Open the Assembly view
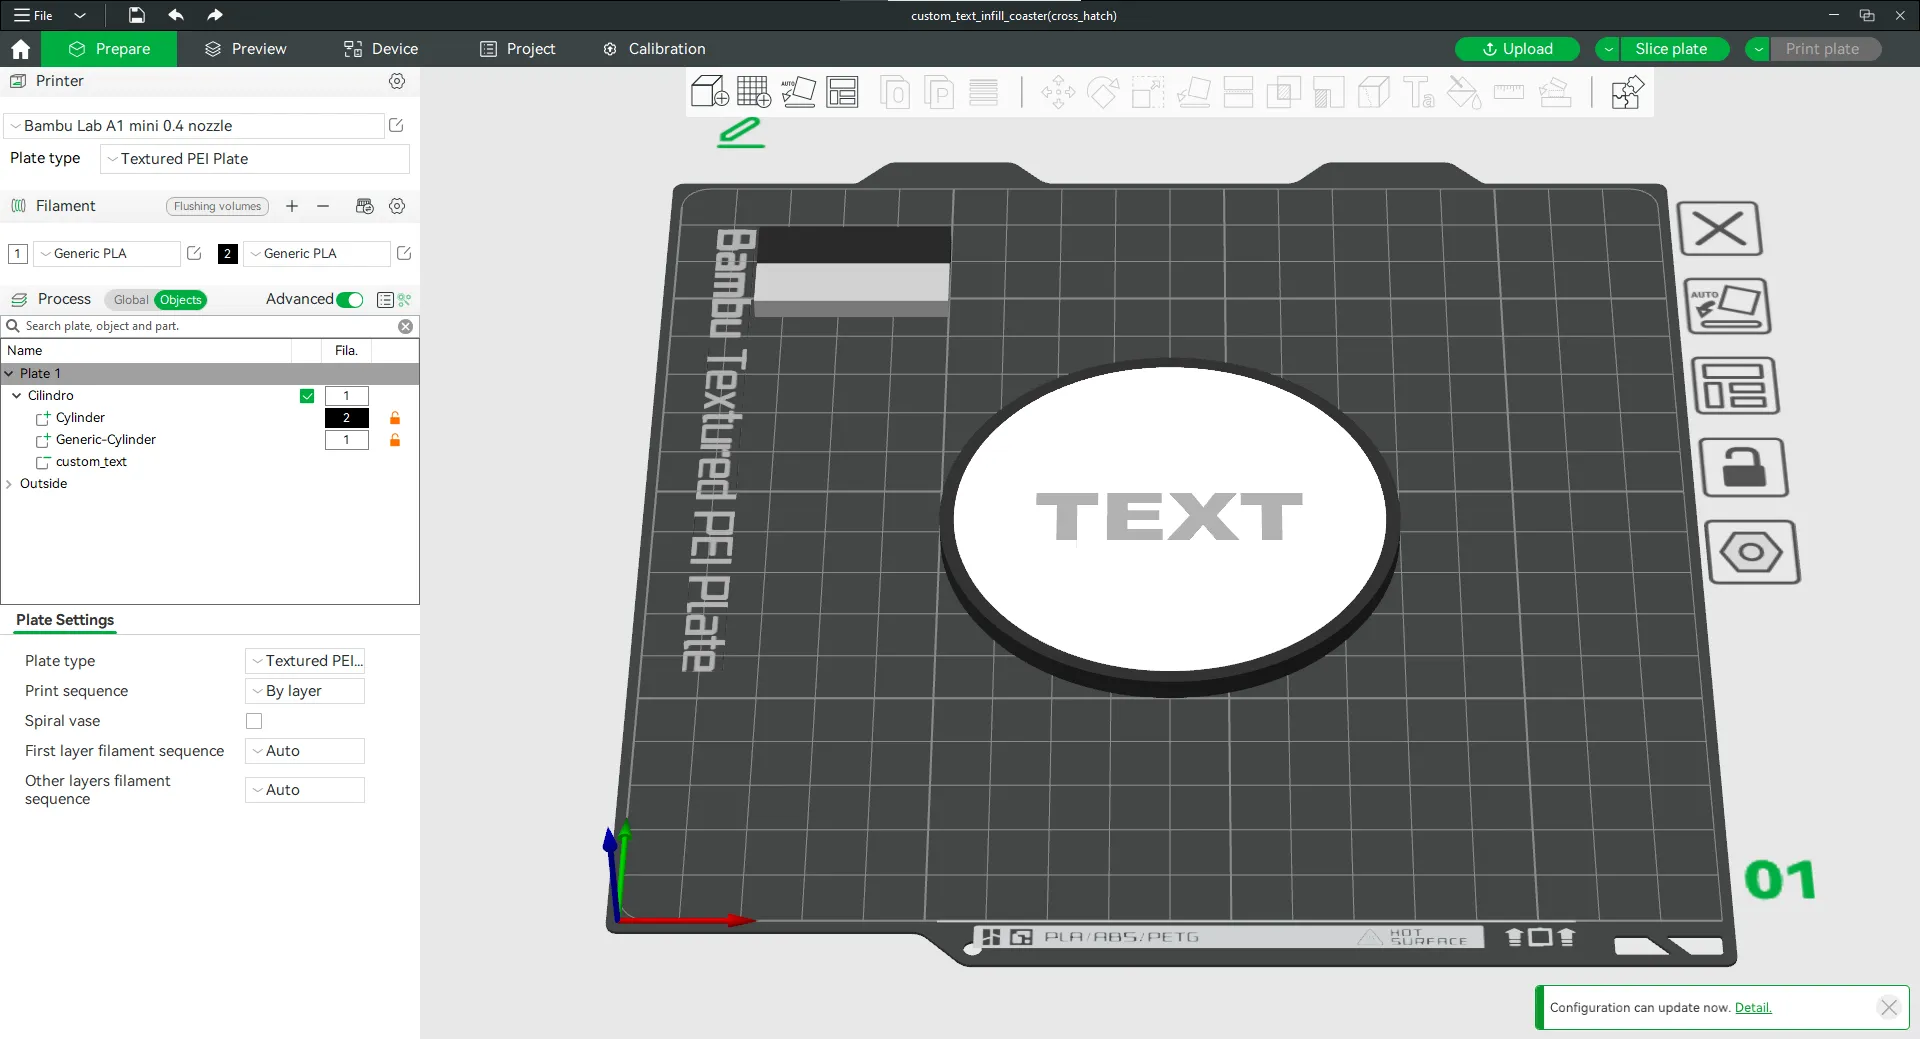1920x1039 pixels. tap(1627, 93)
